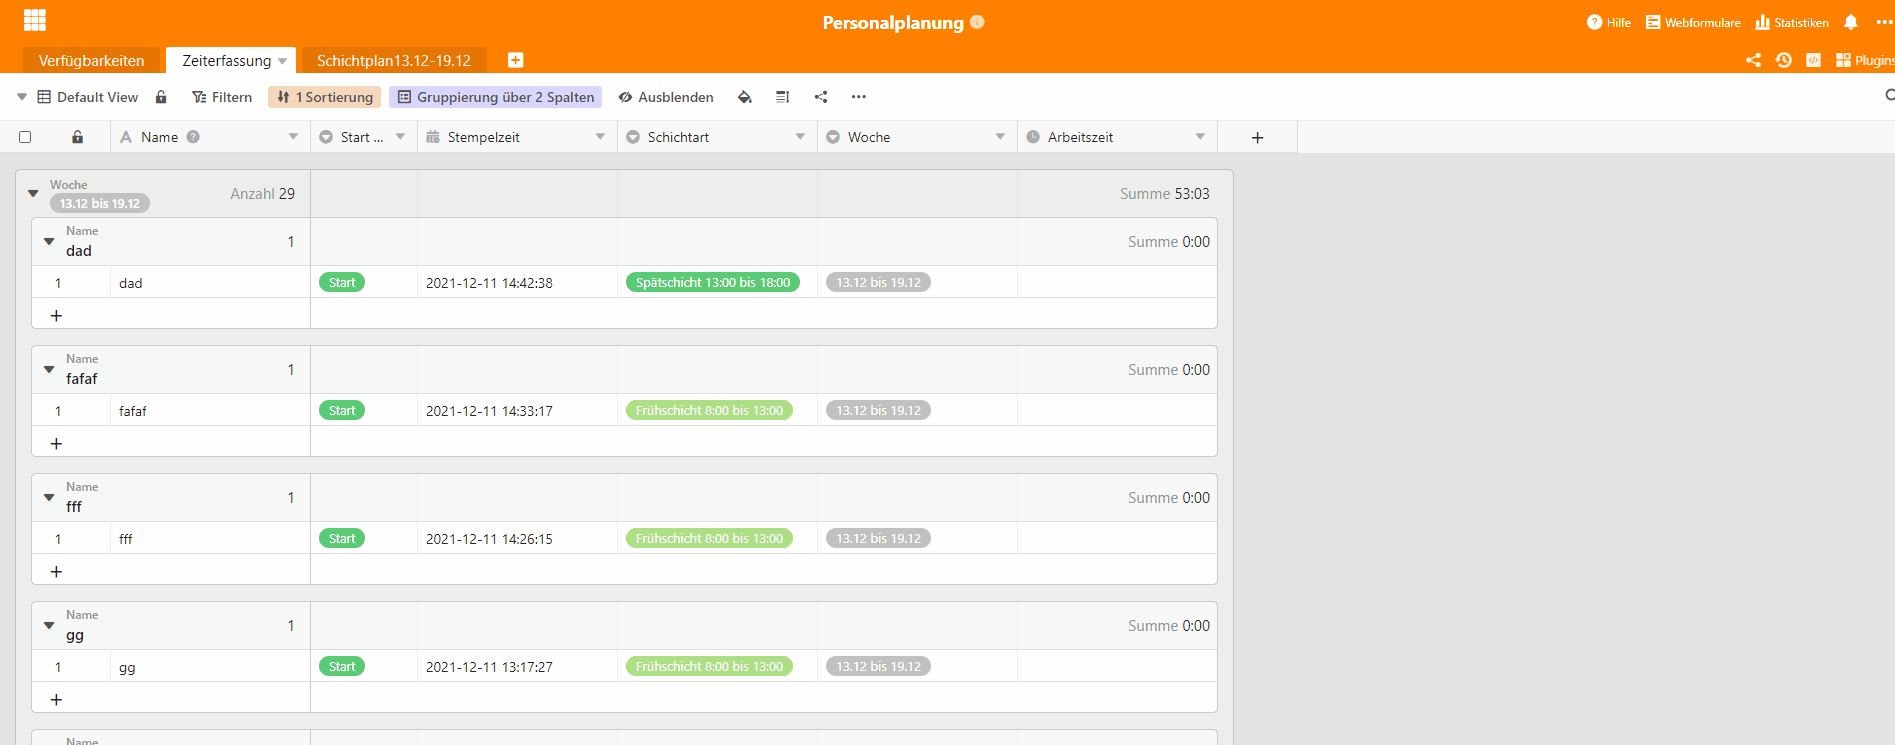The height and width of the screenshot is (745, 1895).
Task: Open the Schichtart column dropdown arrow
Action: pyautogui.click(x=800, y=137)
